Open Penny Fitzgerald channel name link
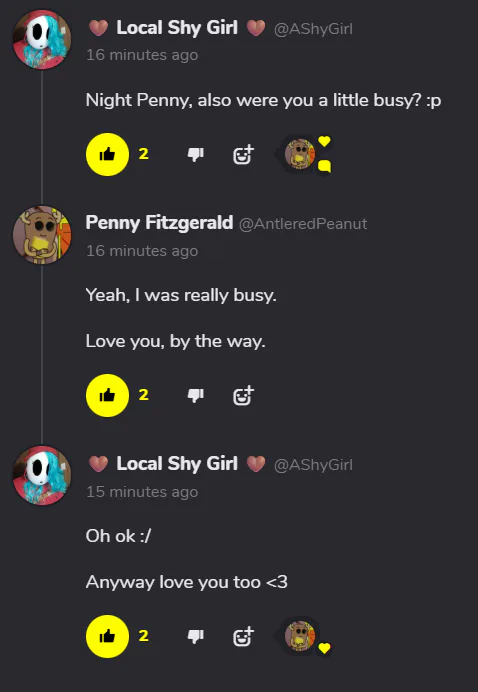Viewport: 478px width, 692px height. 159,223
